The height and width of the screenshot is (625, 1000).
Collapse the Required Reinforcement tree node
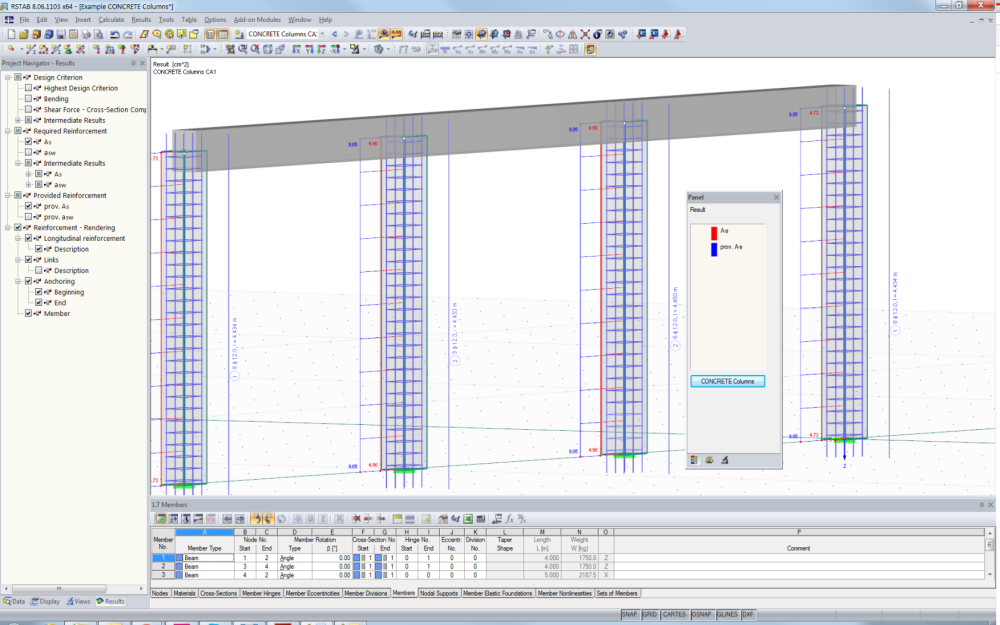point(8,131)
